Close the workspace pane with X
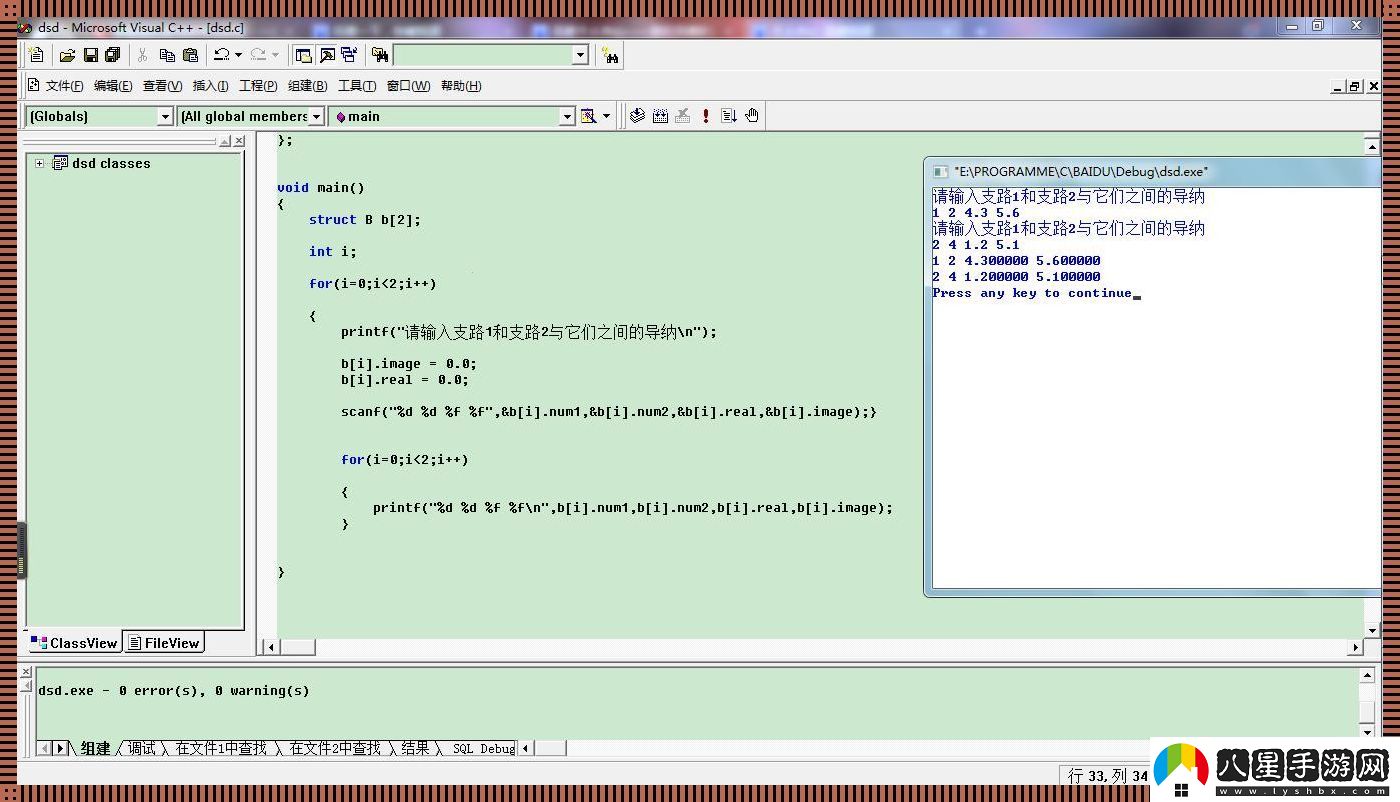The height and width of the screenshot is (802, 1400). tap(239, 141)
